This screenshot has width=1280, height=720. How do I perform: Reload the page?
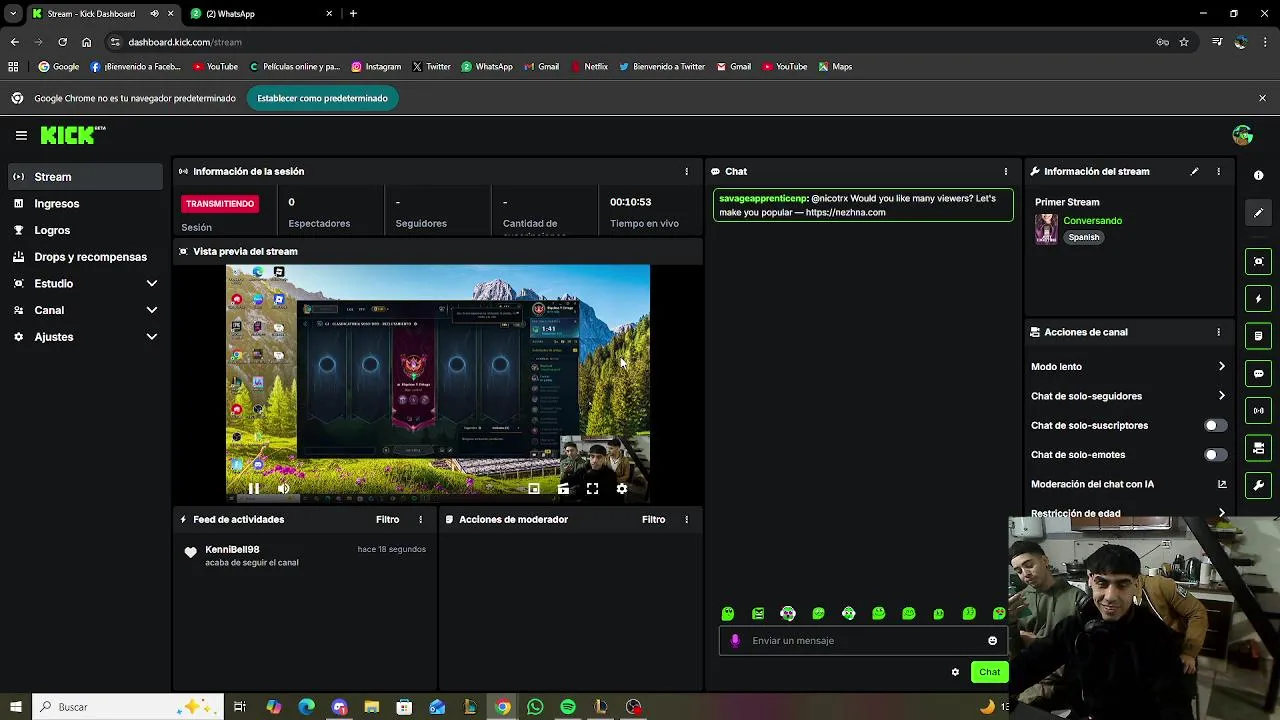pos(62,42)
